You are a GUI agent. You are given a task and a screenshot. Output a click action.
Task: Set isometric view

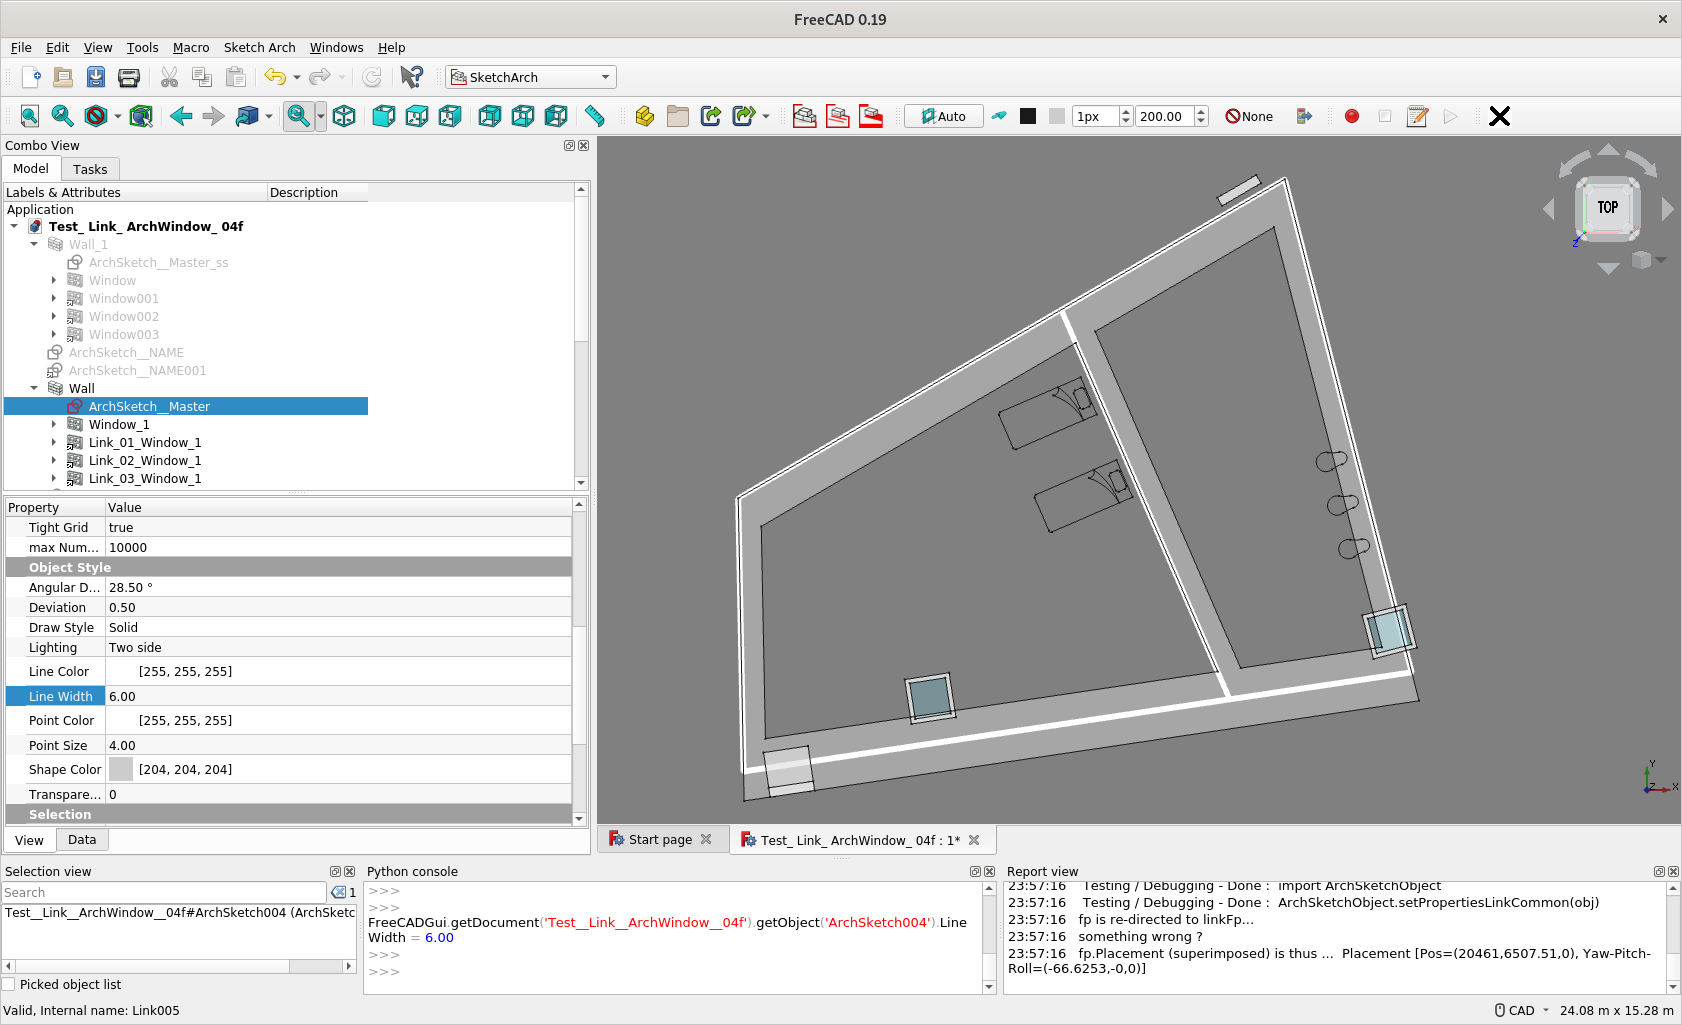pos(343,116)
